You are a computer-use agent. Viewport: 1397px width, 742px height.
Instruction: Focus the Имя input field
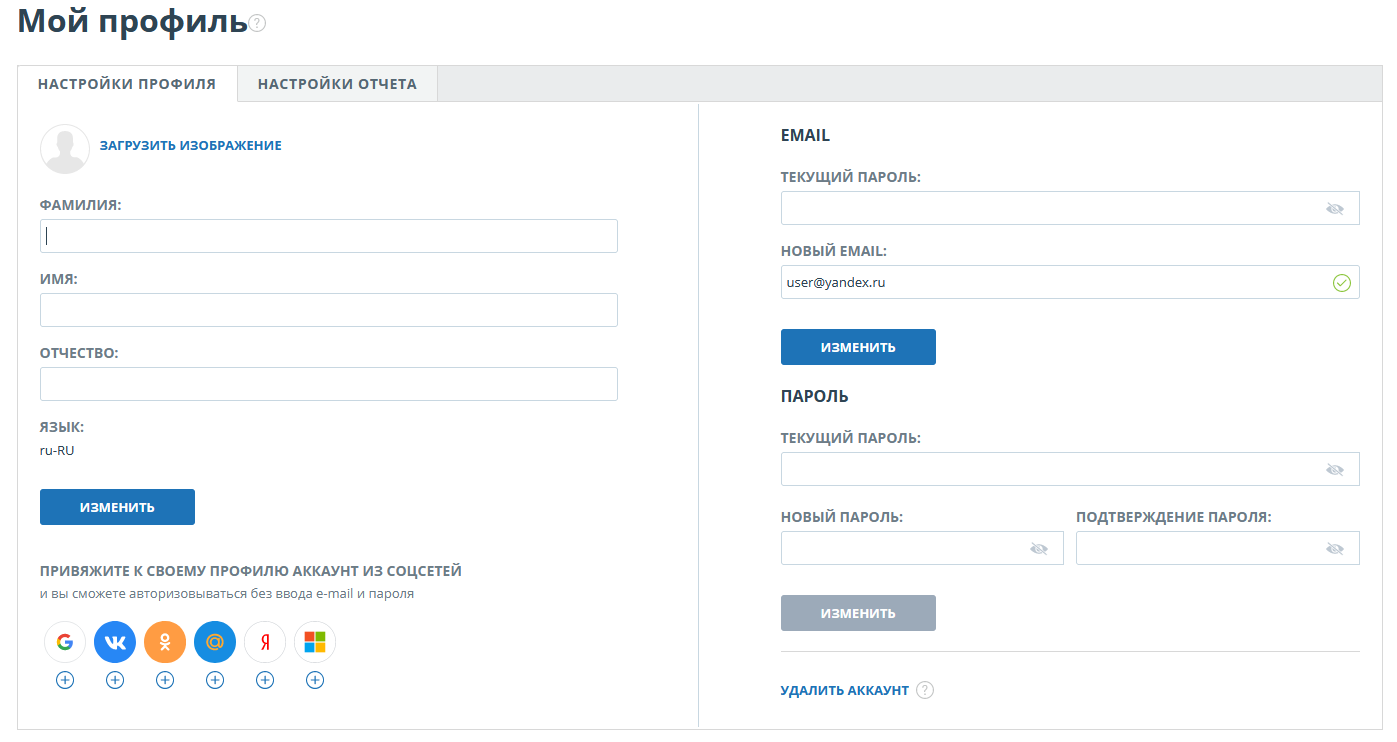[x=328, y=310]
